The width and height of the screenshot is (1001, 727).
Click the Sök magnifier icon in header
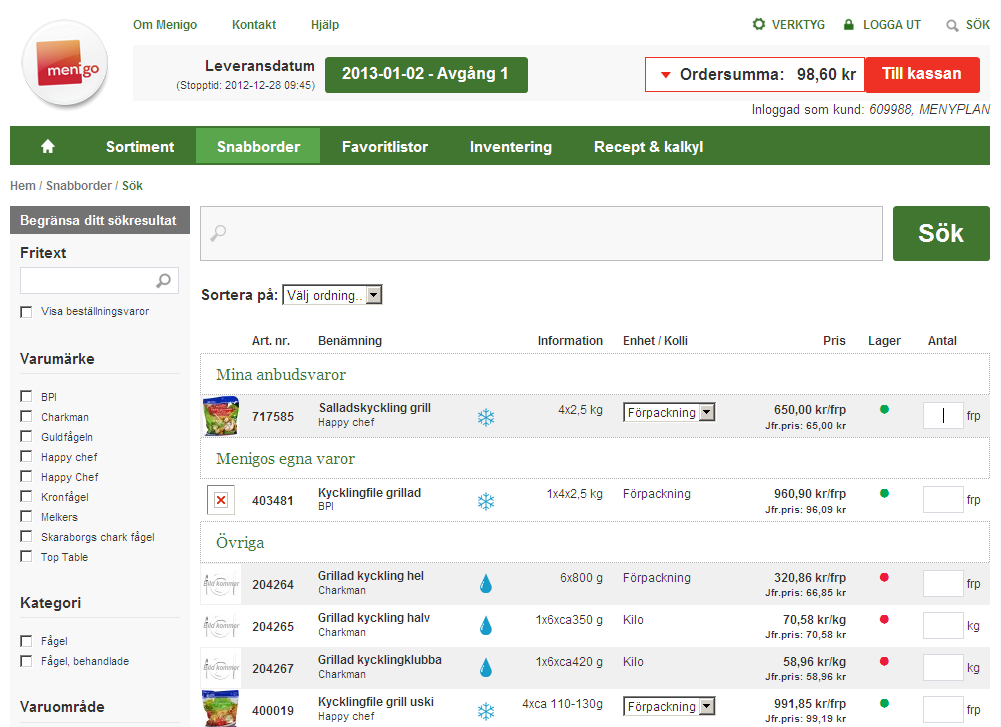(x=952, y=26)
